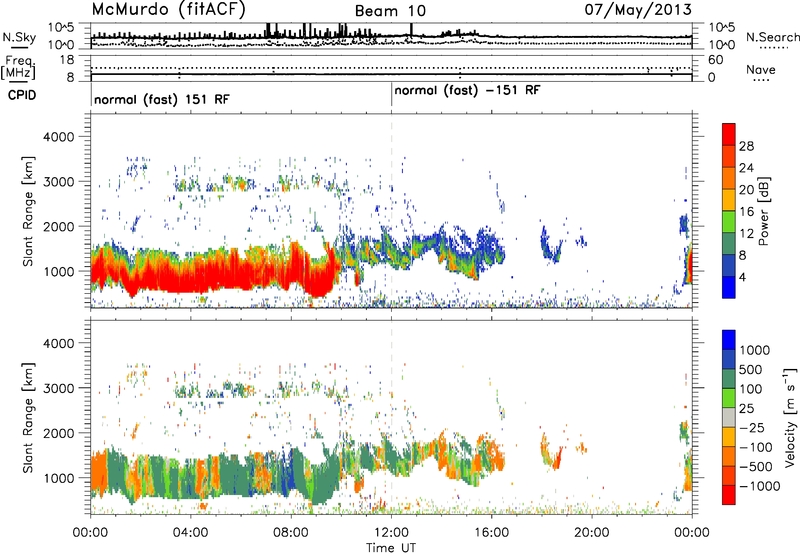
Task: Click the "Nave" legend label
Action: coord(760,69)
